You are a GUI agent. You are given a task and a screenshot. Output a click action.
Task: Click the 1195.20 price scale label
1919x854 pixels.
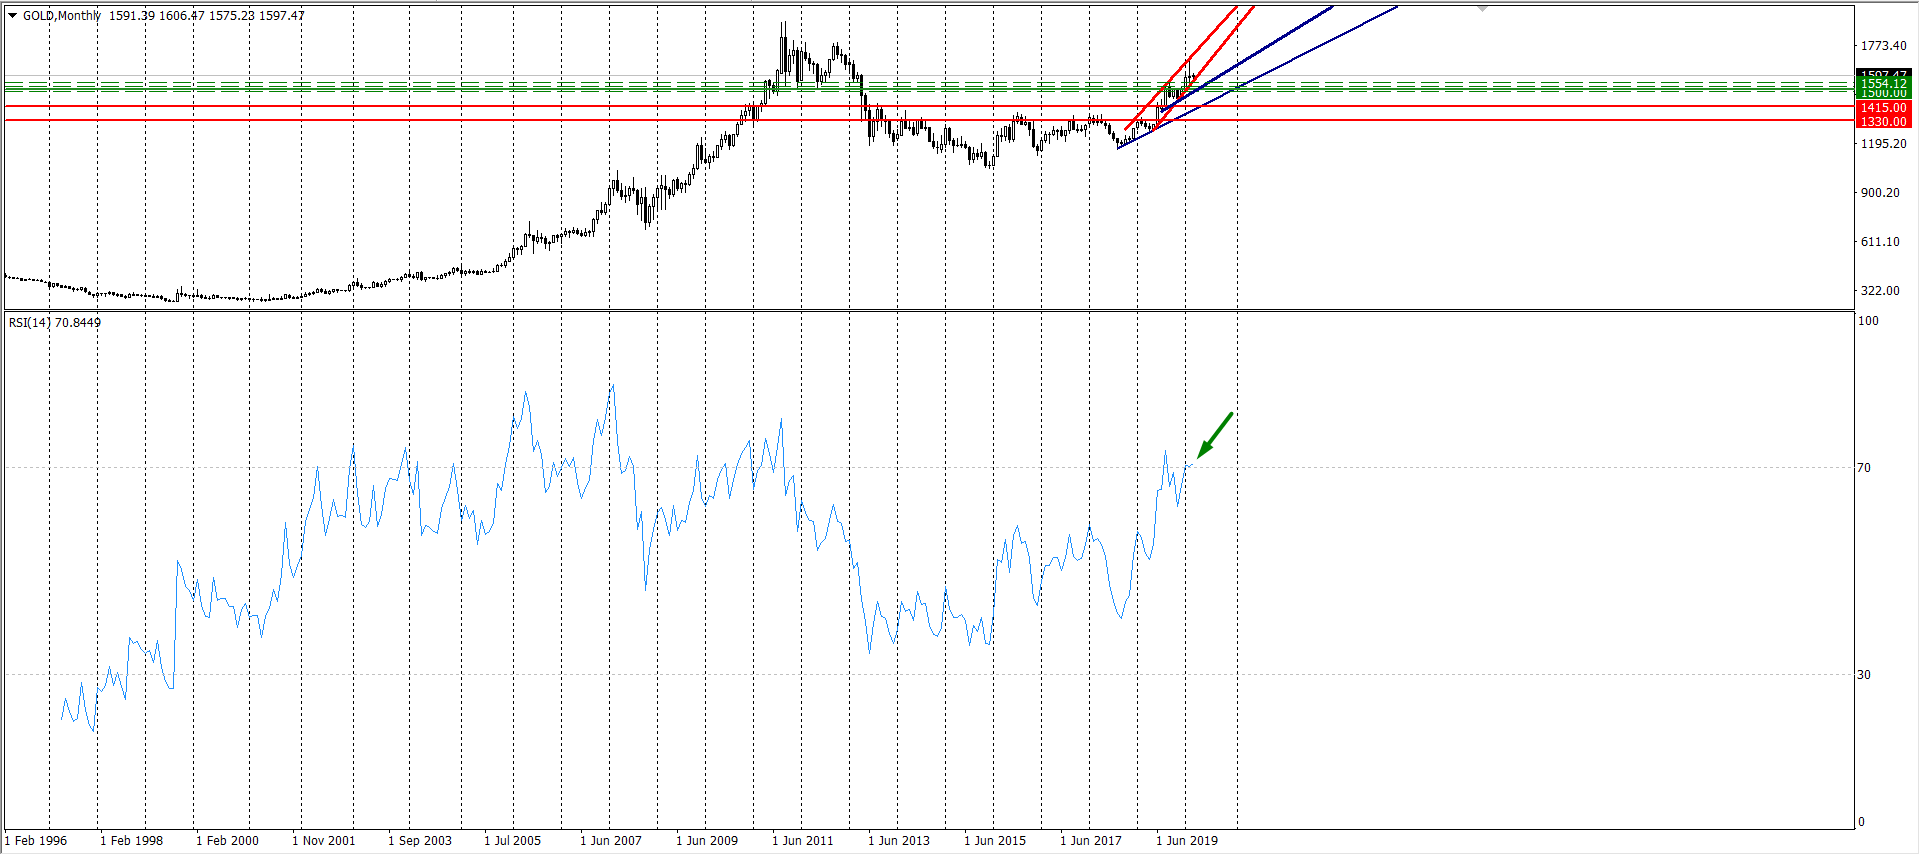point(1882,144)
